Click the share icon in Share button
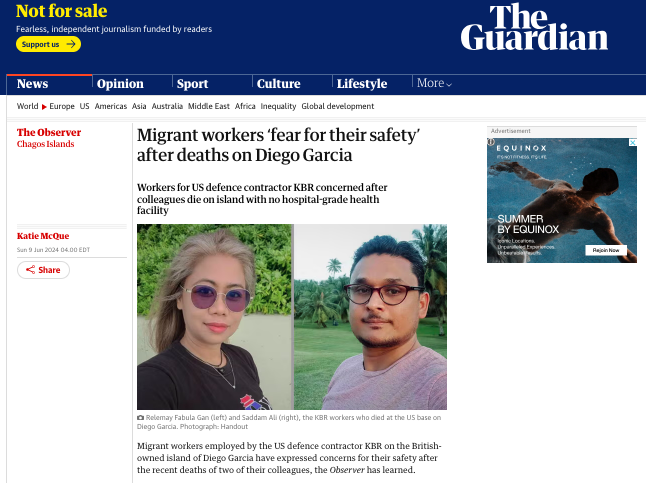646x483 pixels. click(30, 270)
